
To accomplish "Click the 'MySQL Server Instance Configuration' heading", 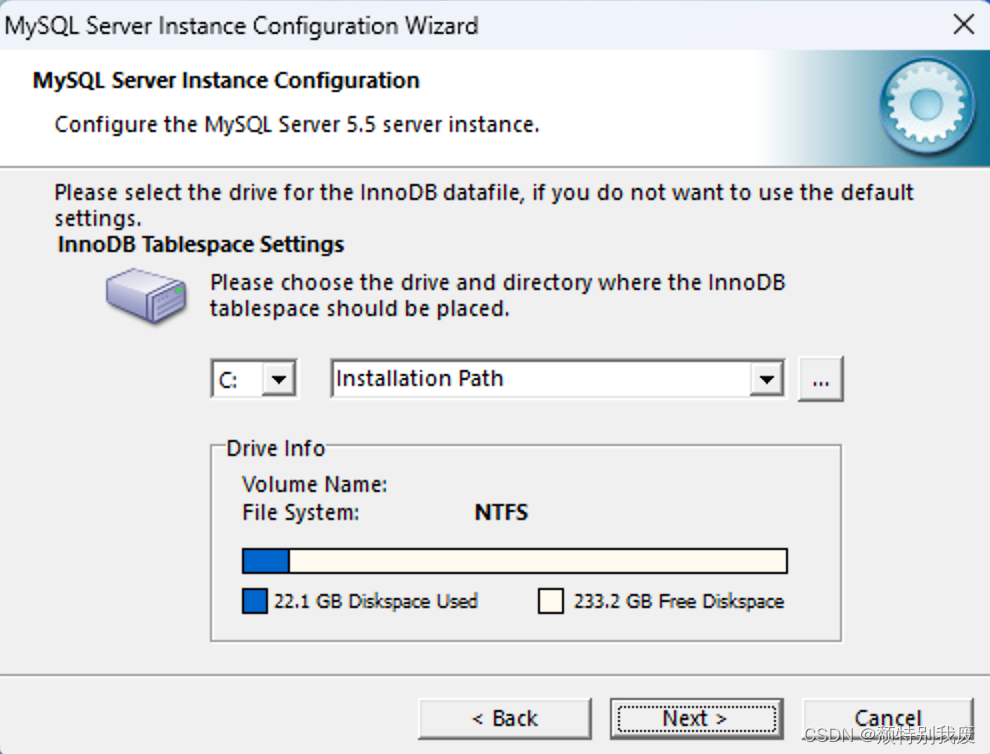I will coord(226,81).
